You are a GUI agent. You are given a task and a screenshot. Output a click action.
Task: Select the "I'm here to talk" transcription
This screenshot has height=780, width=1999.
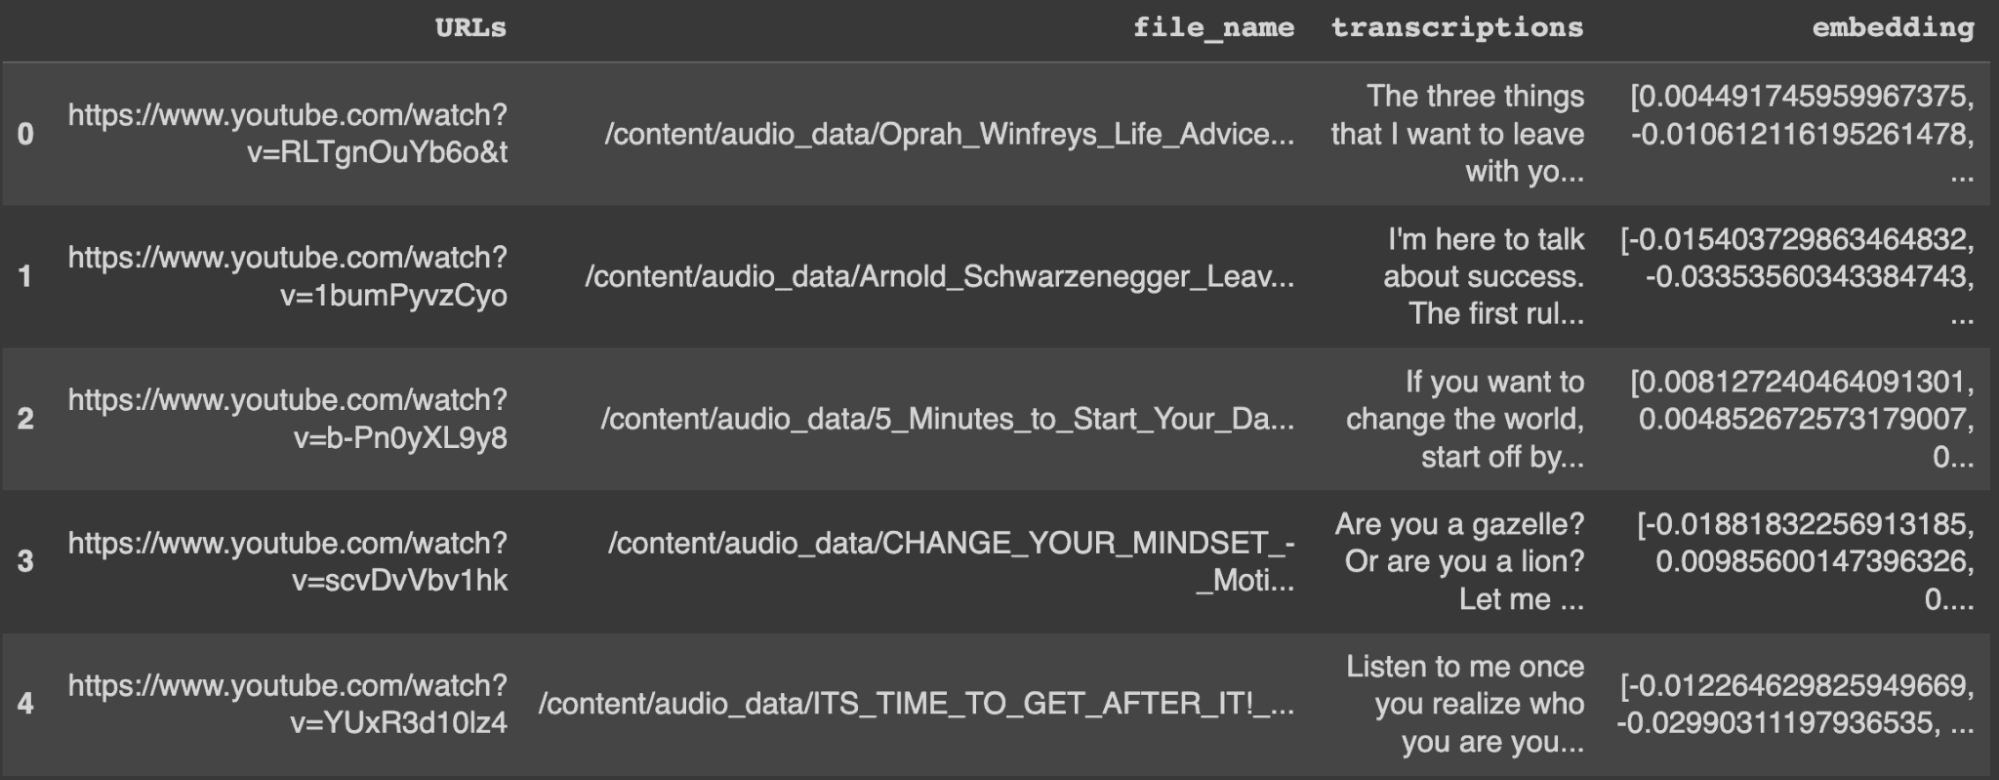(1484, 277)
